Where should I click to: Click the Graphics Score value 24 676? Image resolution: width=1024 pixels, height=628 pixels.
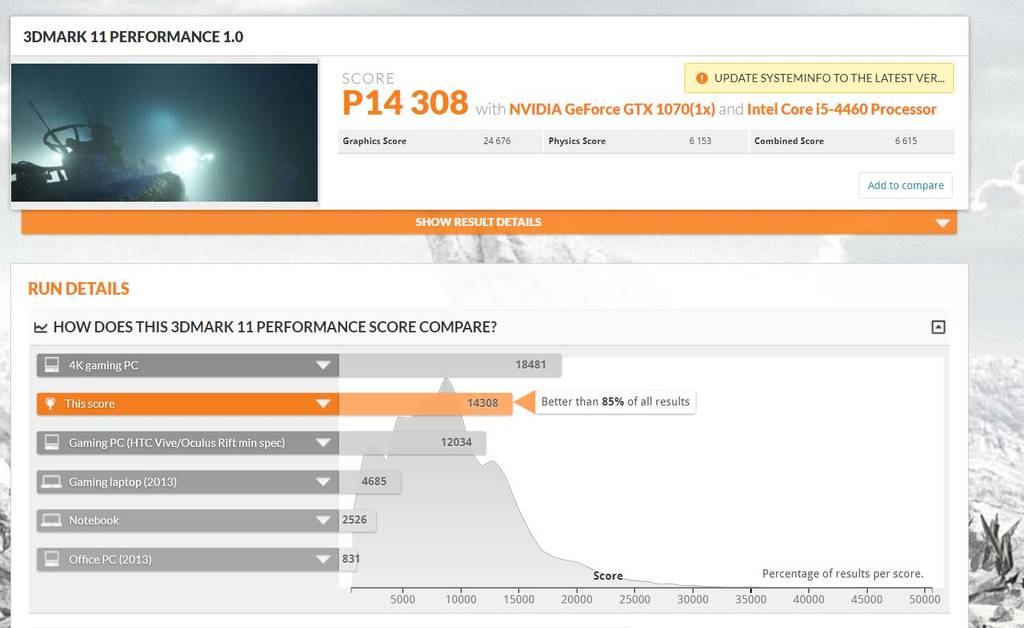(x=497, y=141)
